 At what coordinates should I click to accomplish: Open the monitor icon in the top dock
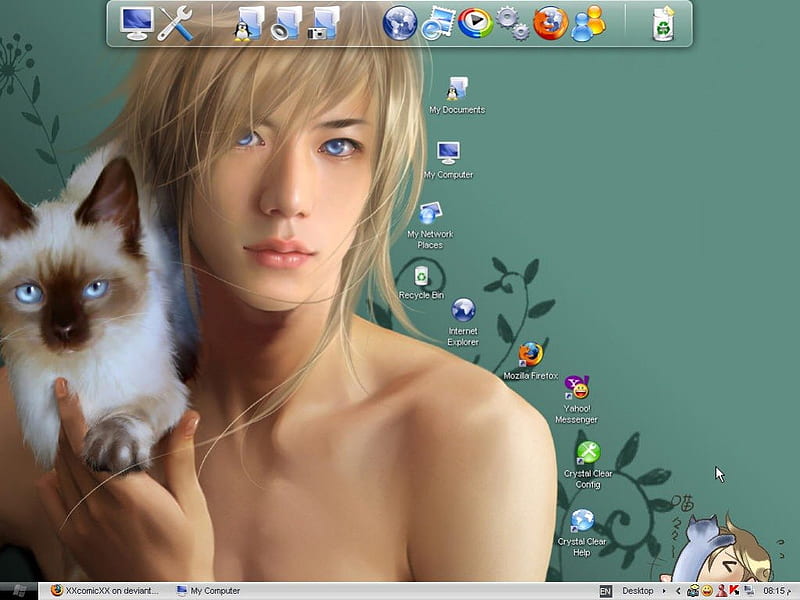tap(137, 23)
